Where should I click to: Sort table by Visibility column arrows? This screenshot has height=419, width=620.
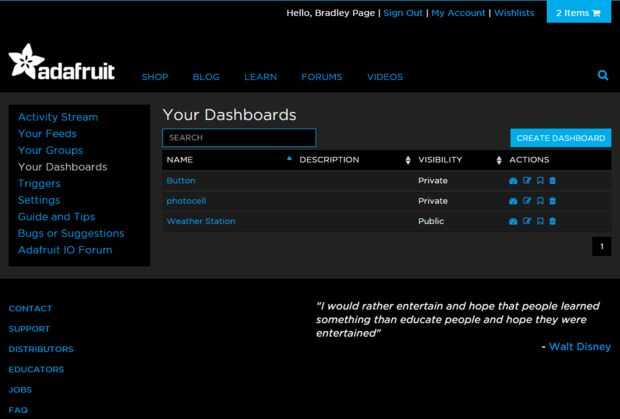499,160
